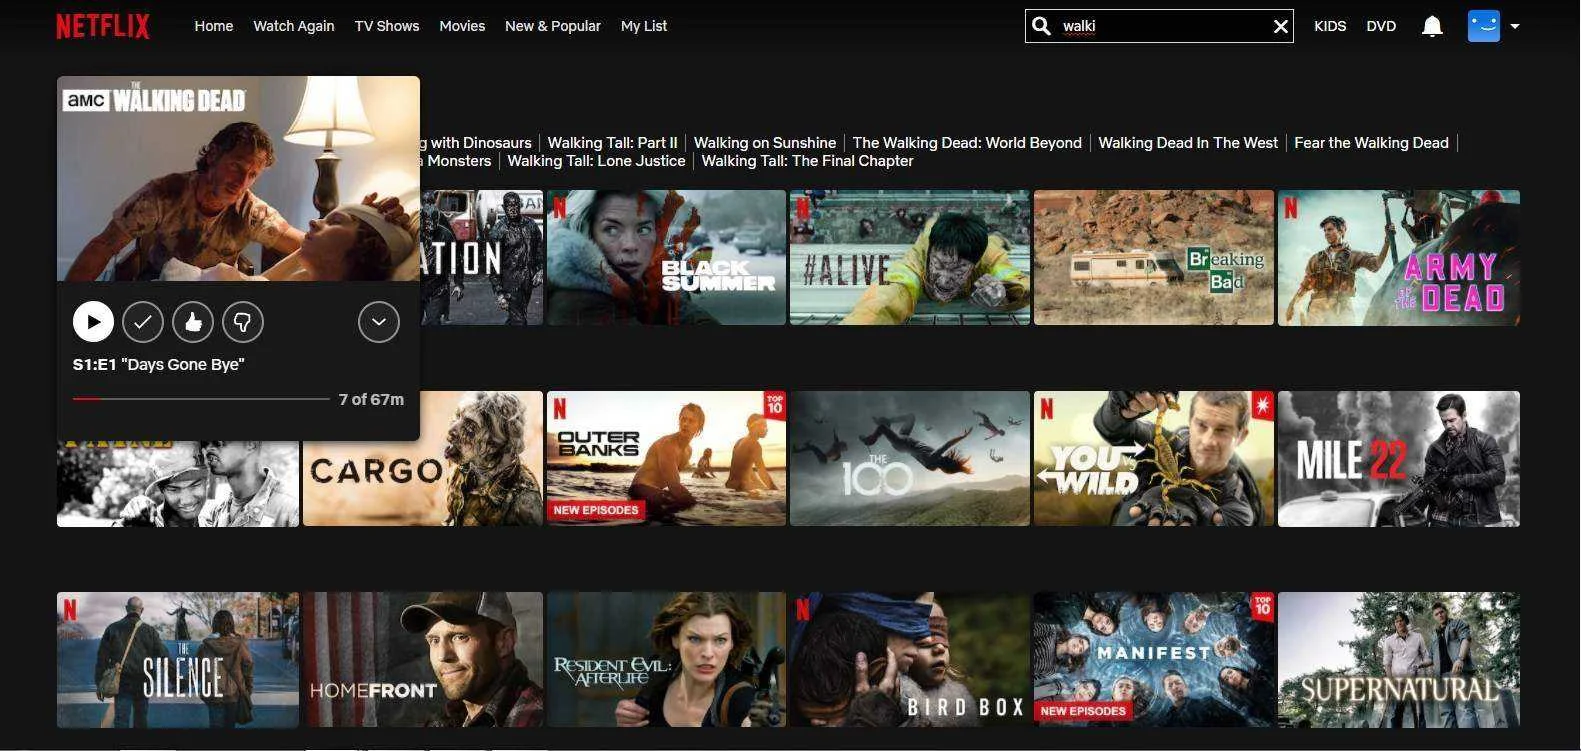Open the Walking Dead preview image
The height and width of the screenshot is (751, 1581).
click(x=238, y=178)
